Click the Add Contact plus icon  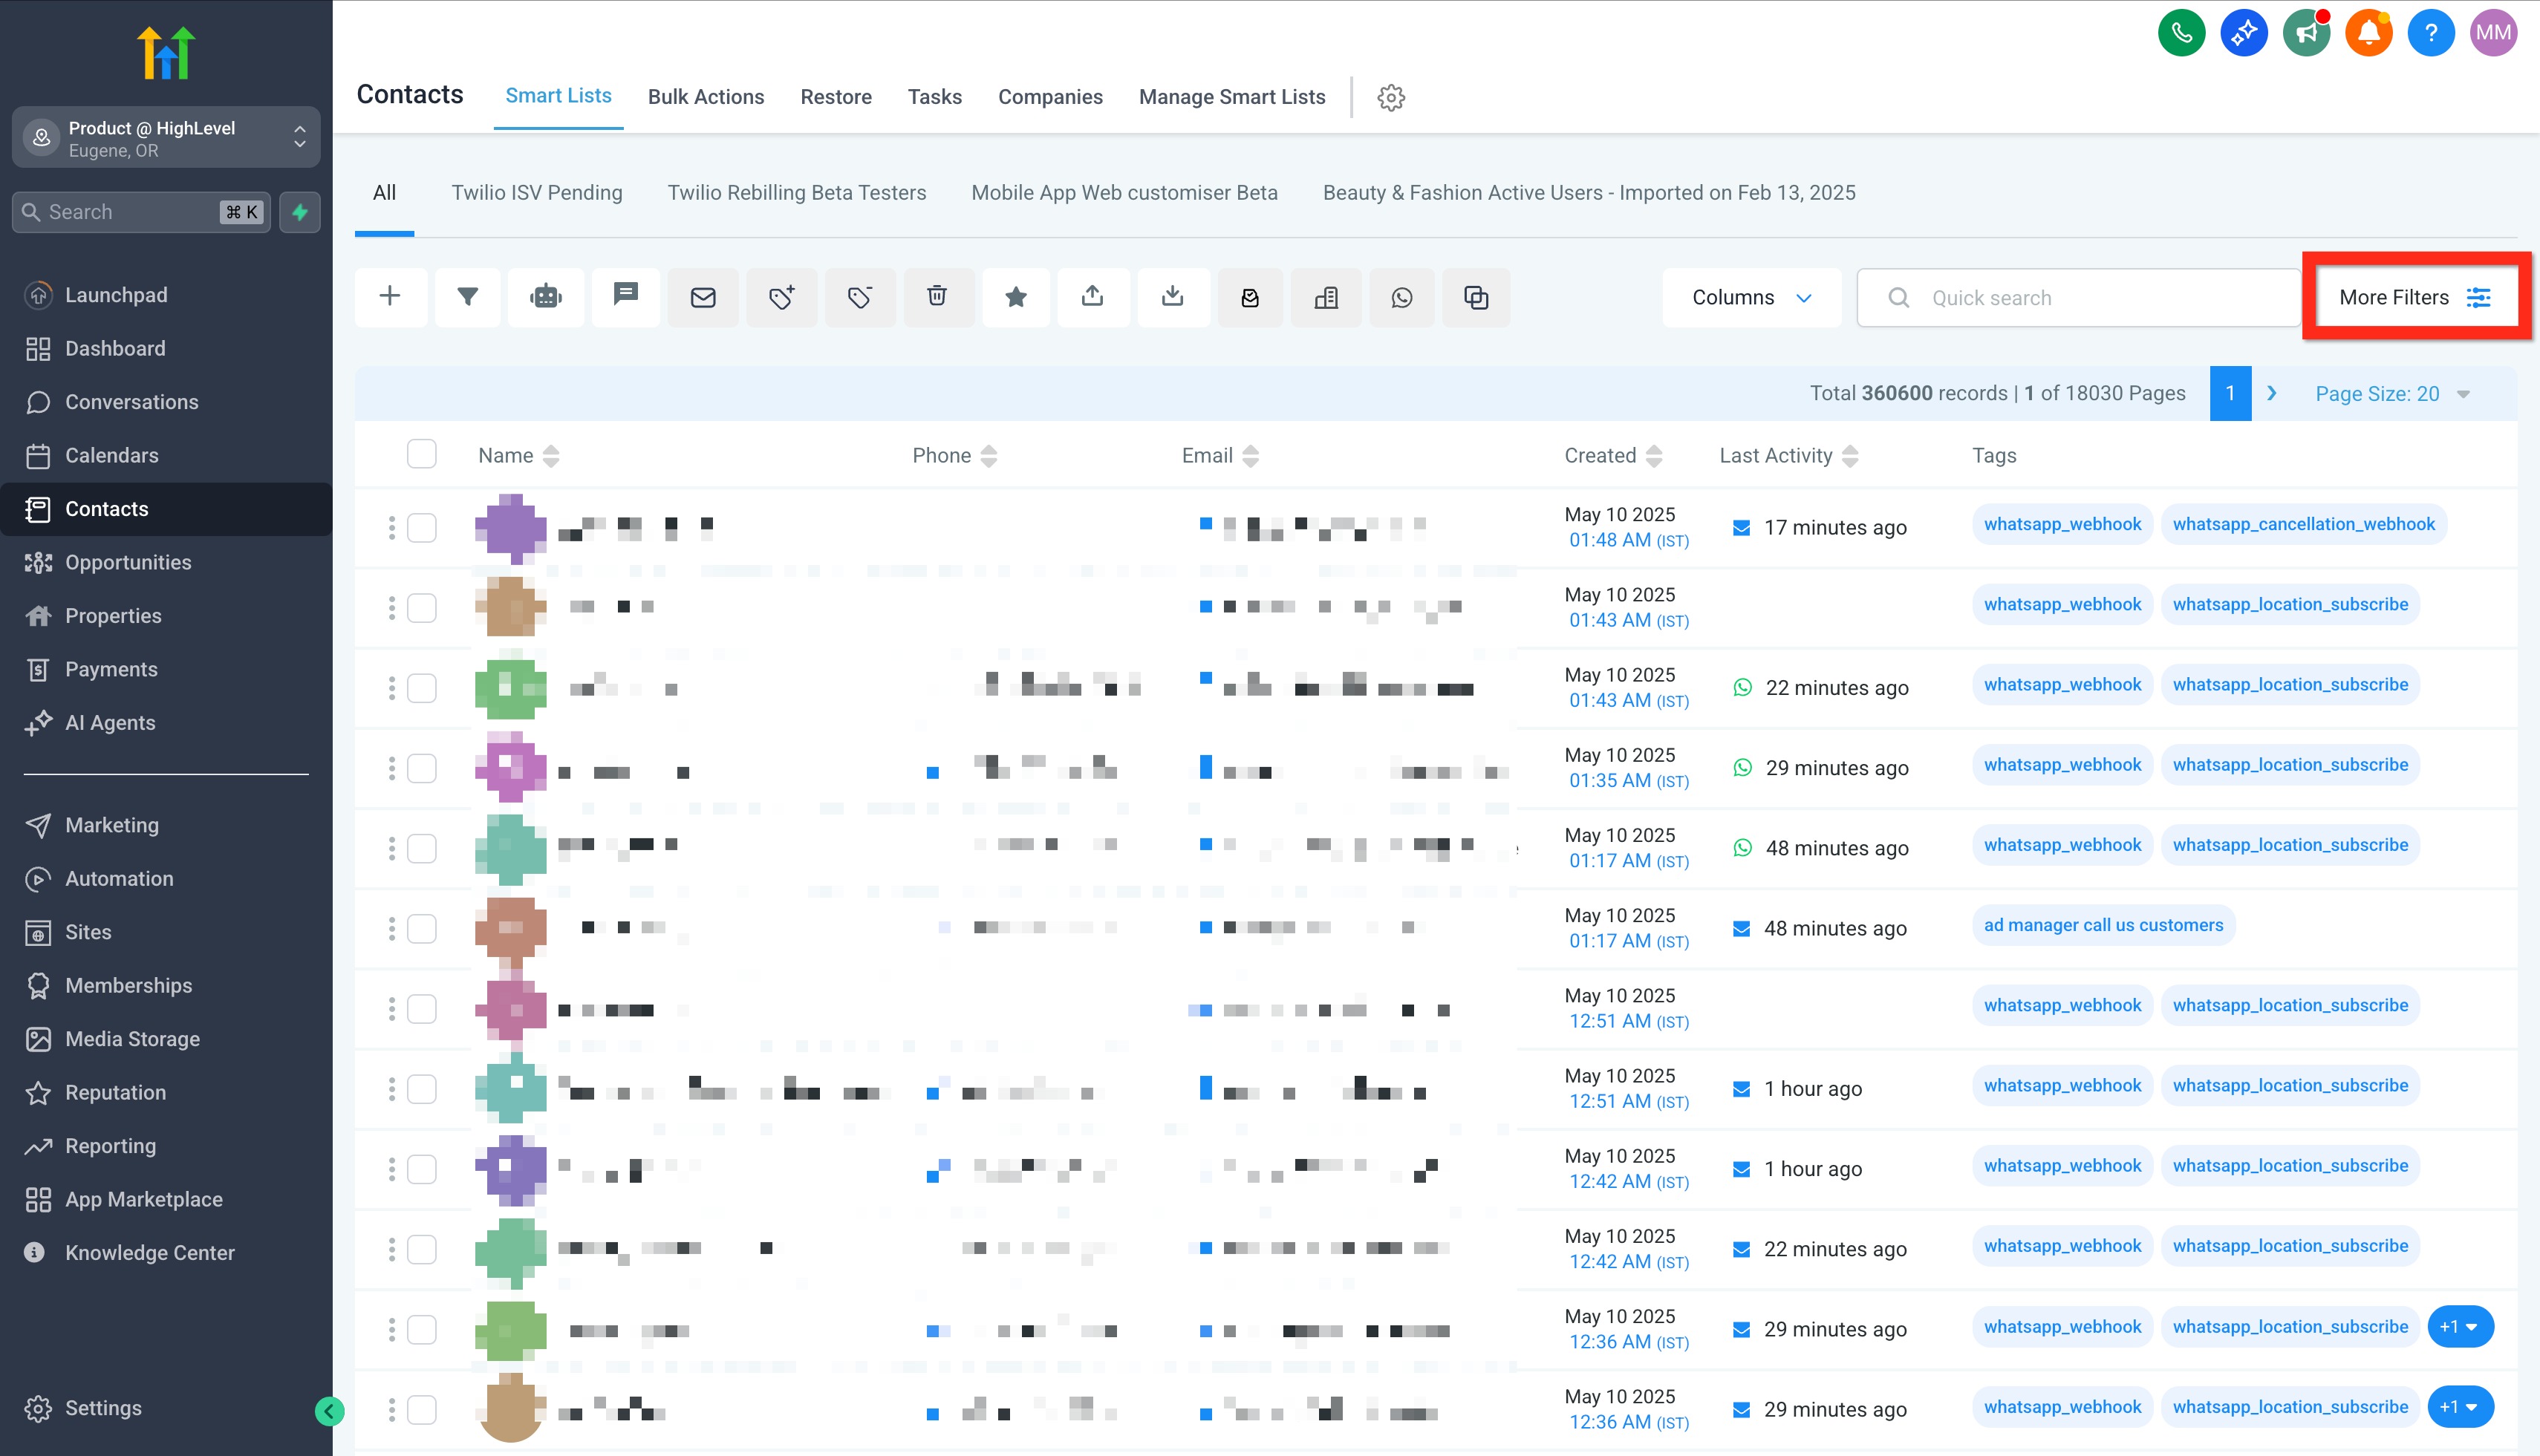click(390, 297)
